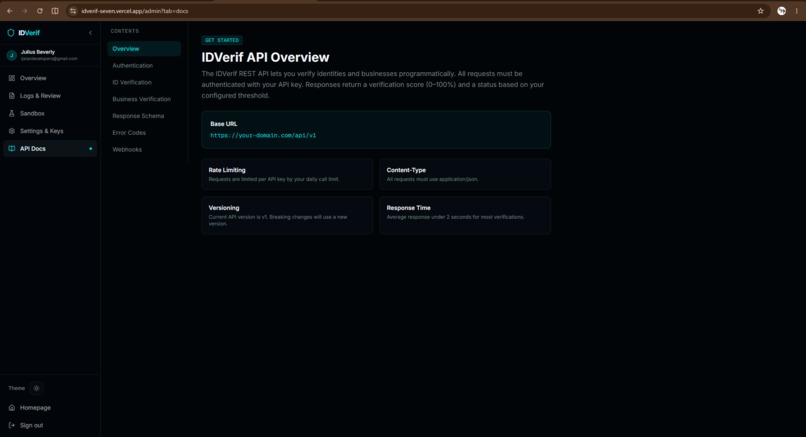The image size is (806, 437).
Task: Click the browser address bar URL
Action: click(135, 11)
